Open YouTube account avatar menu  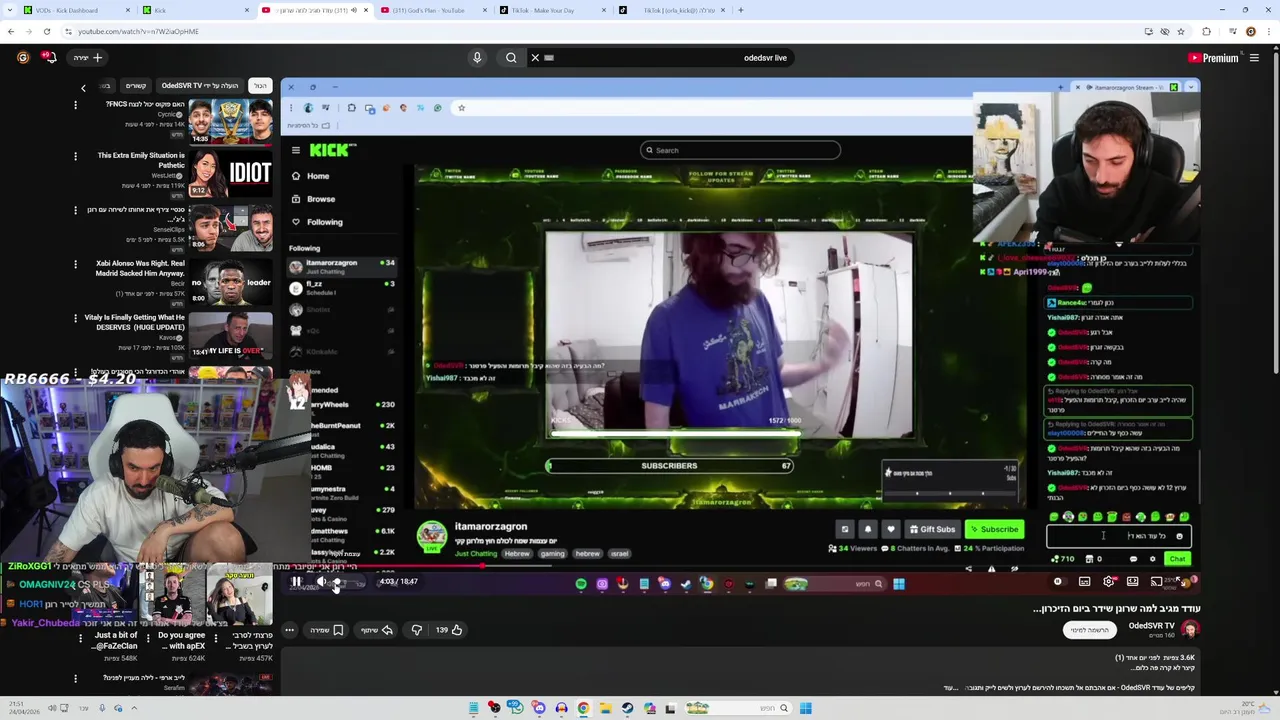[x=23, y=58]
